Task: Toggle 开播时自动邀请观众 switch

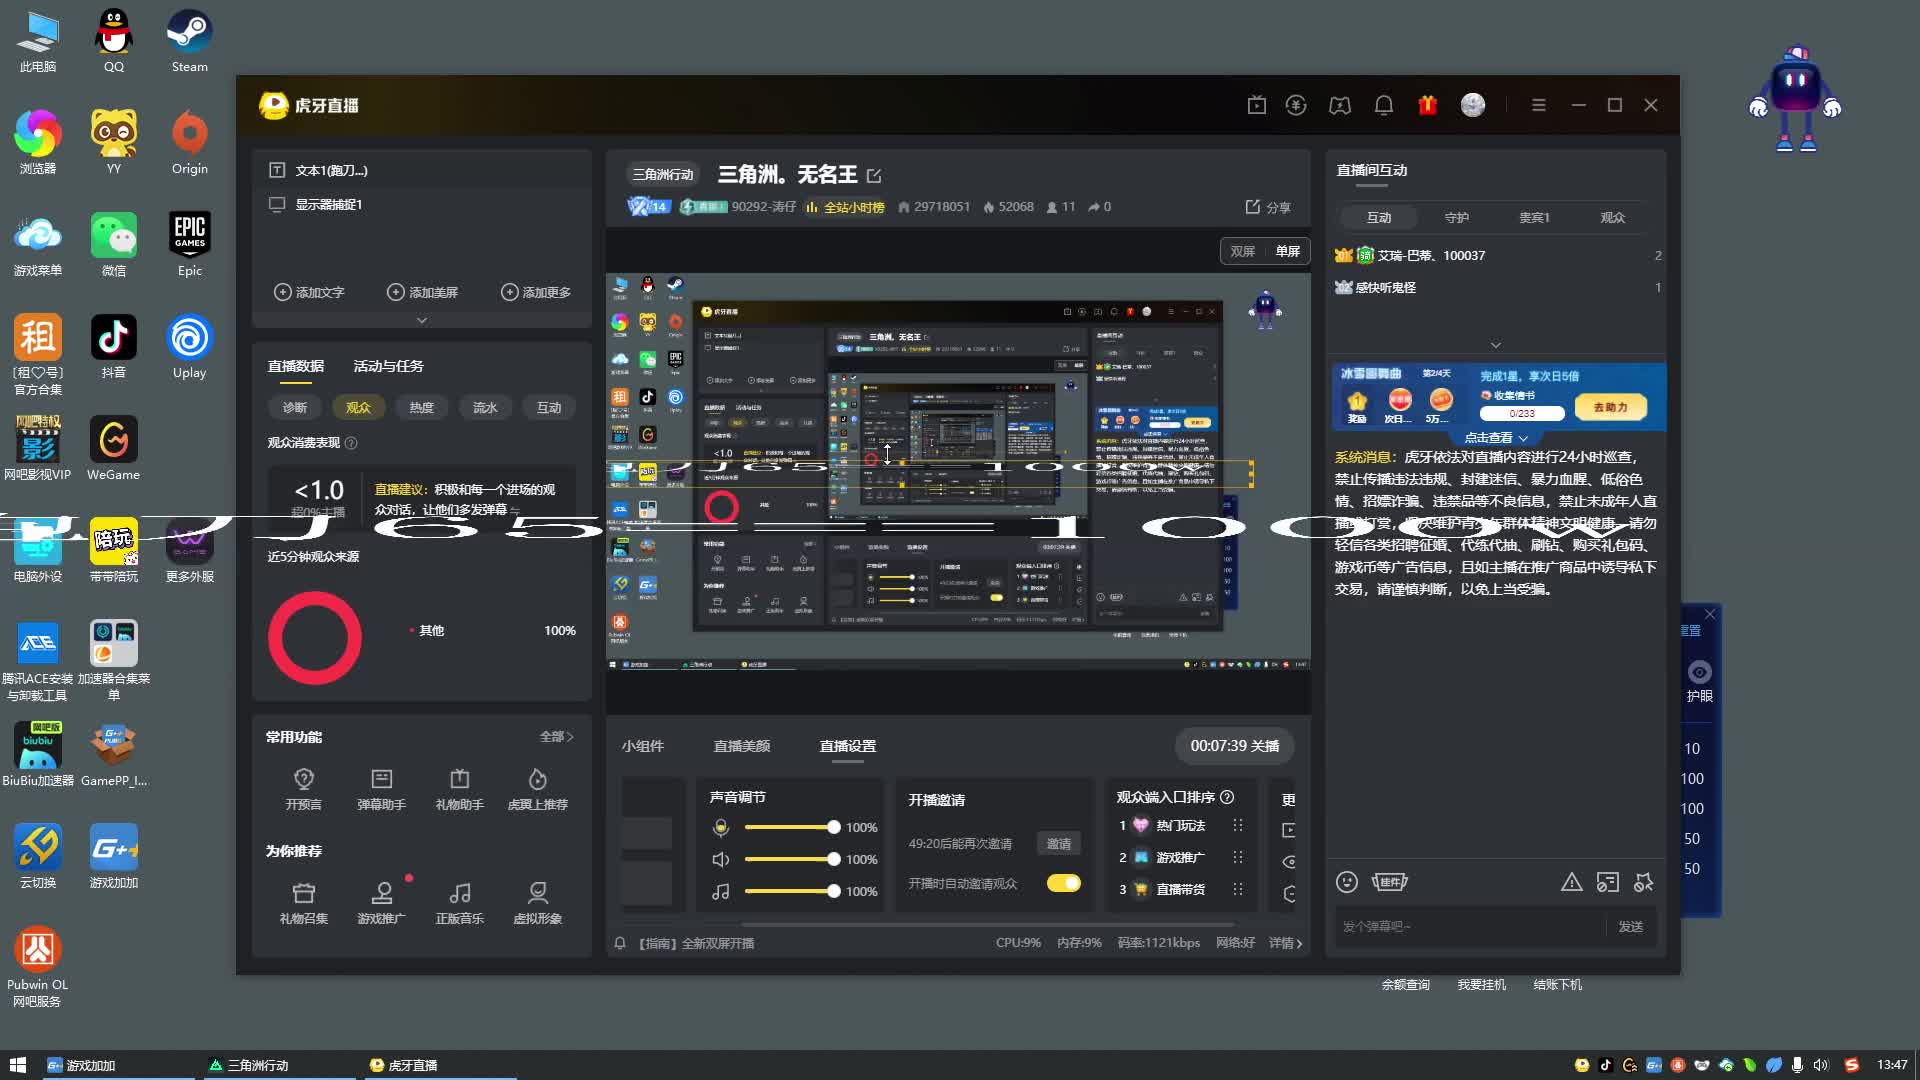Action: [1063, 883]
